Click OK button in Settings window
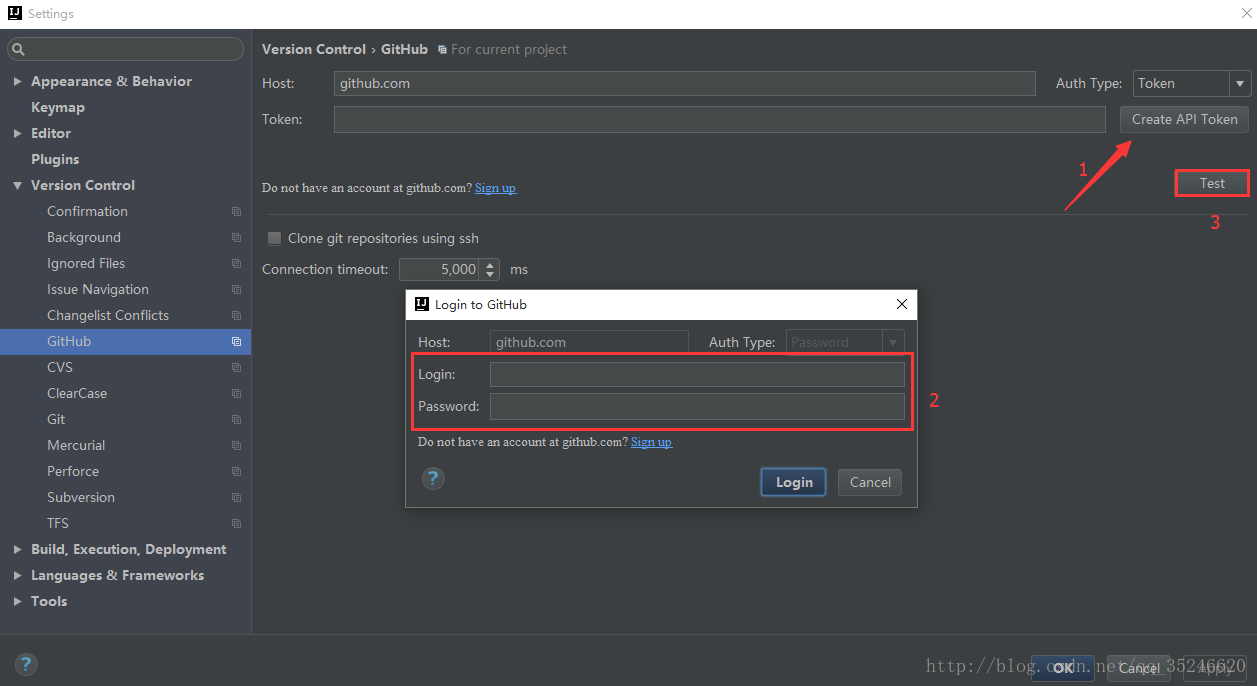Viewport: 1257px width, 686px height. [1064, 668]
